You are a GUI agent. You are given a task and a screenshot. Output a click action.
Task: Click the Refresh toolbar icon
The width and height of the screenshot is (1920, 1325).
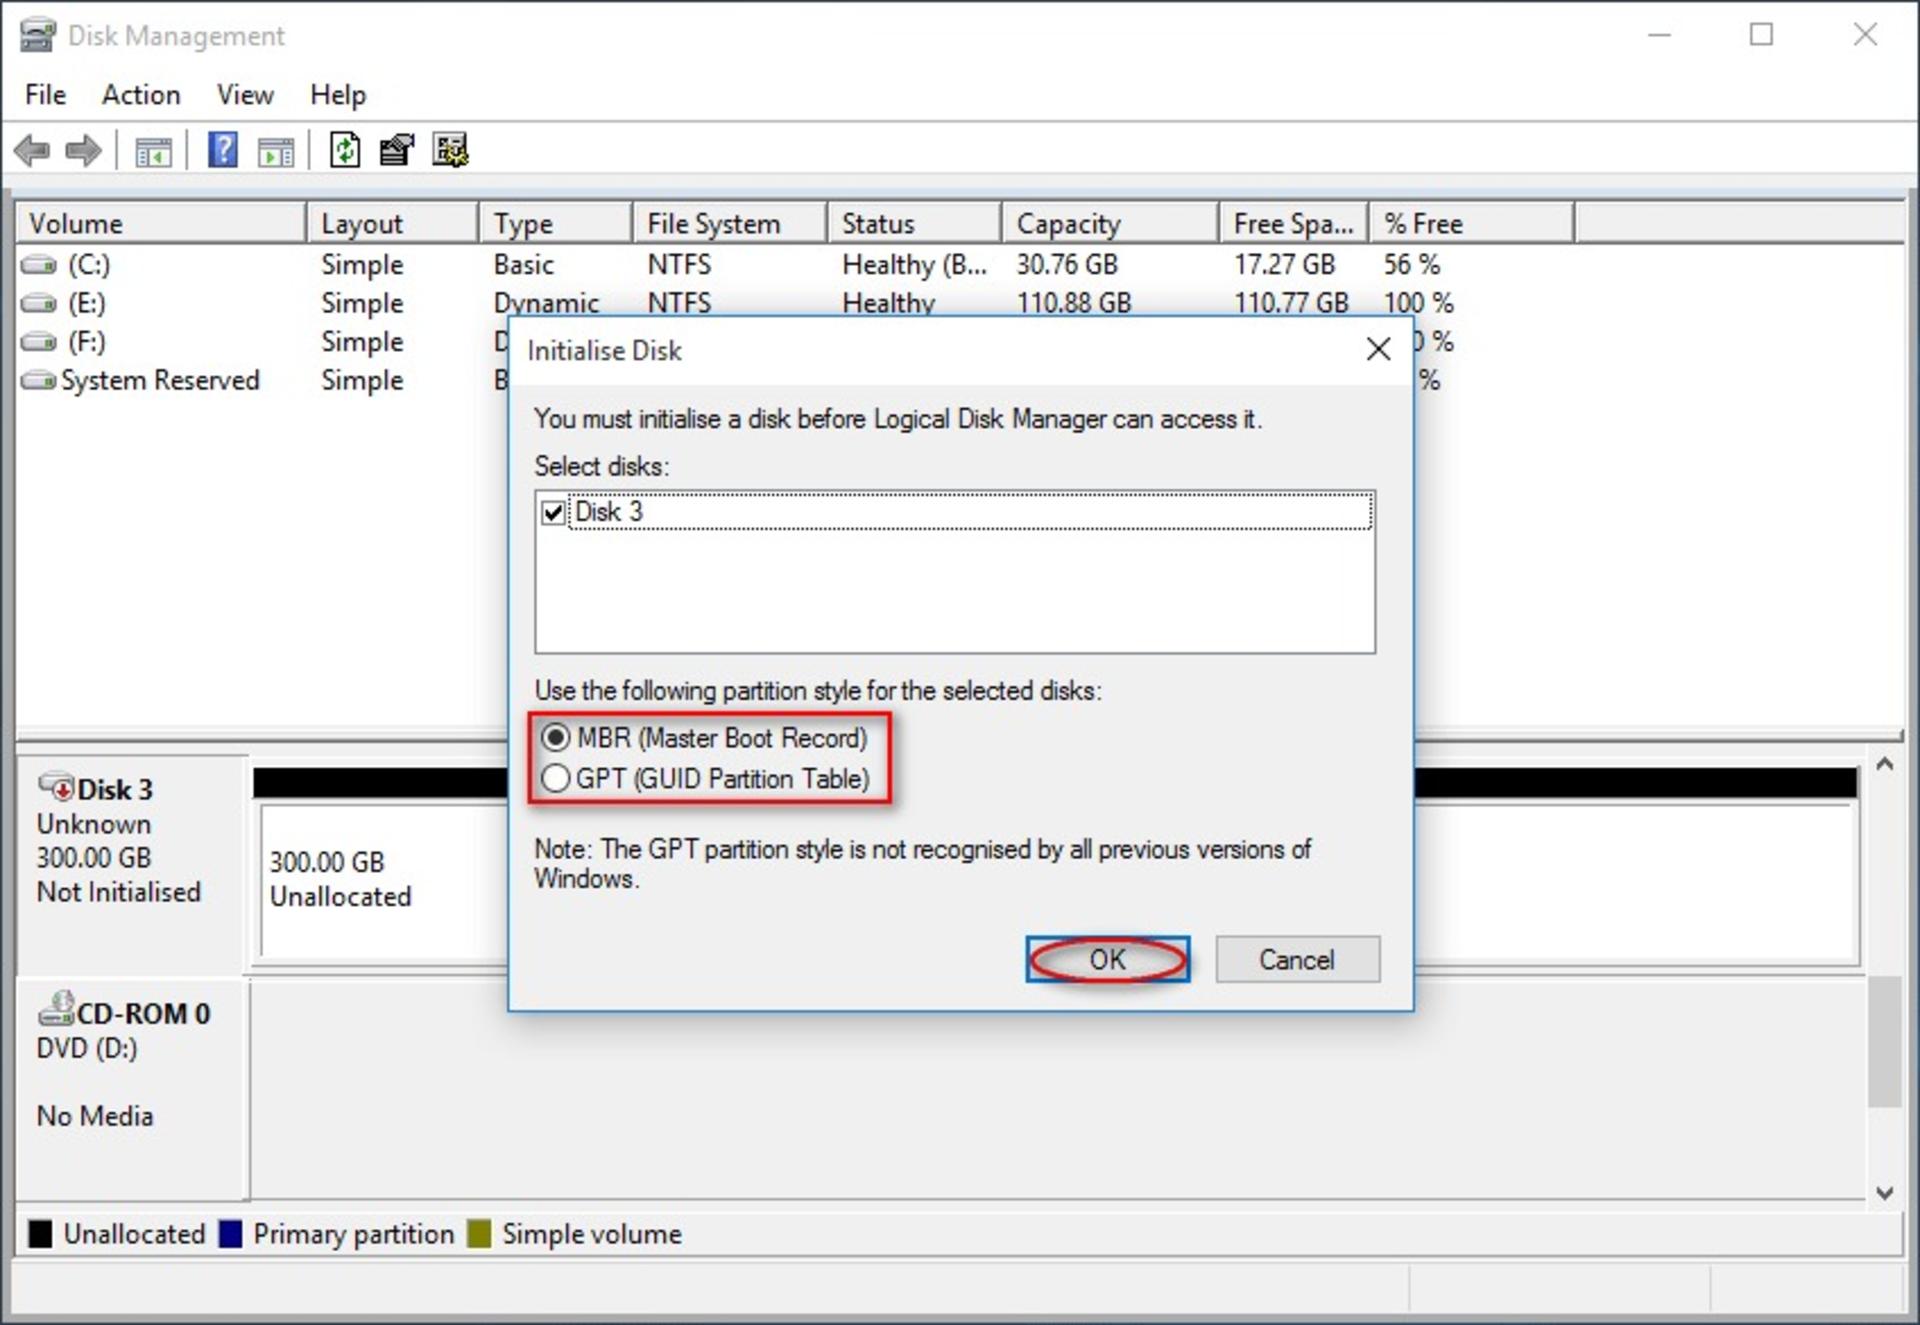[345, 150]
